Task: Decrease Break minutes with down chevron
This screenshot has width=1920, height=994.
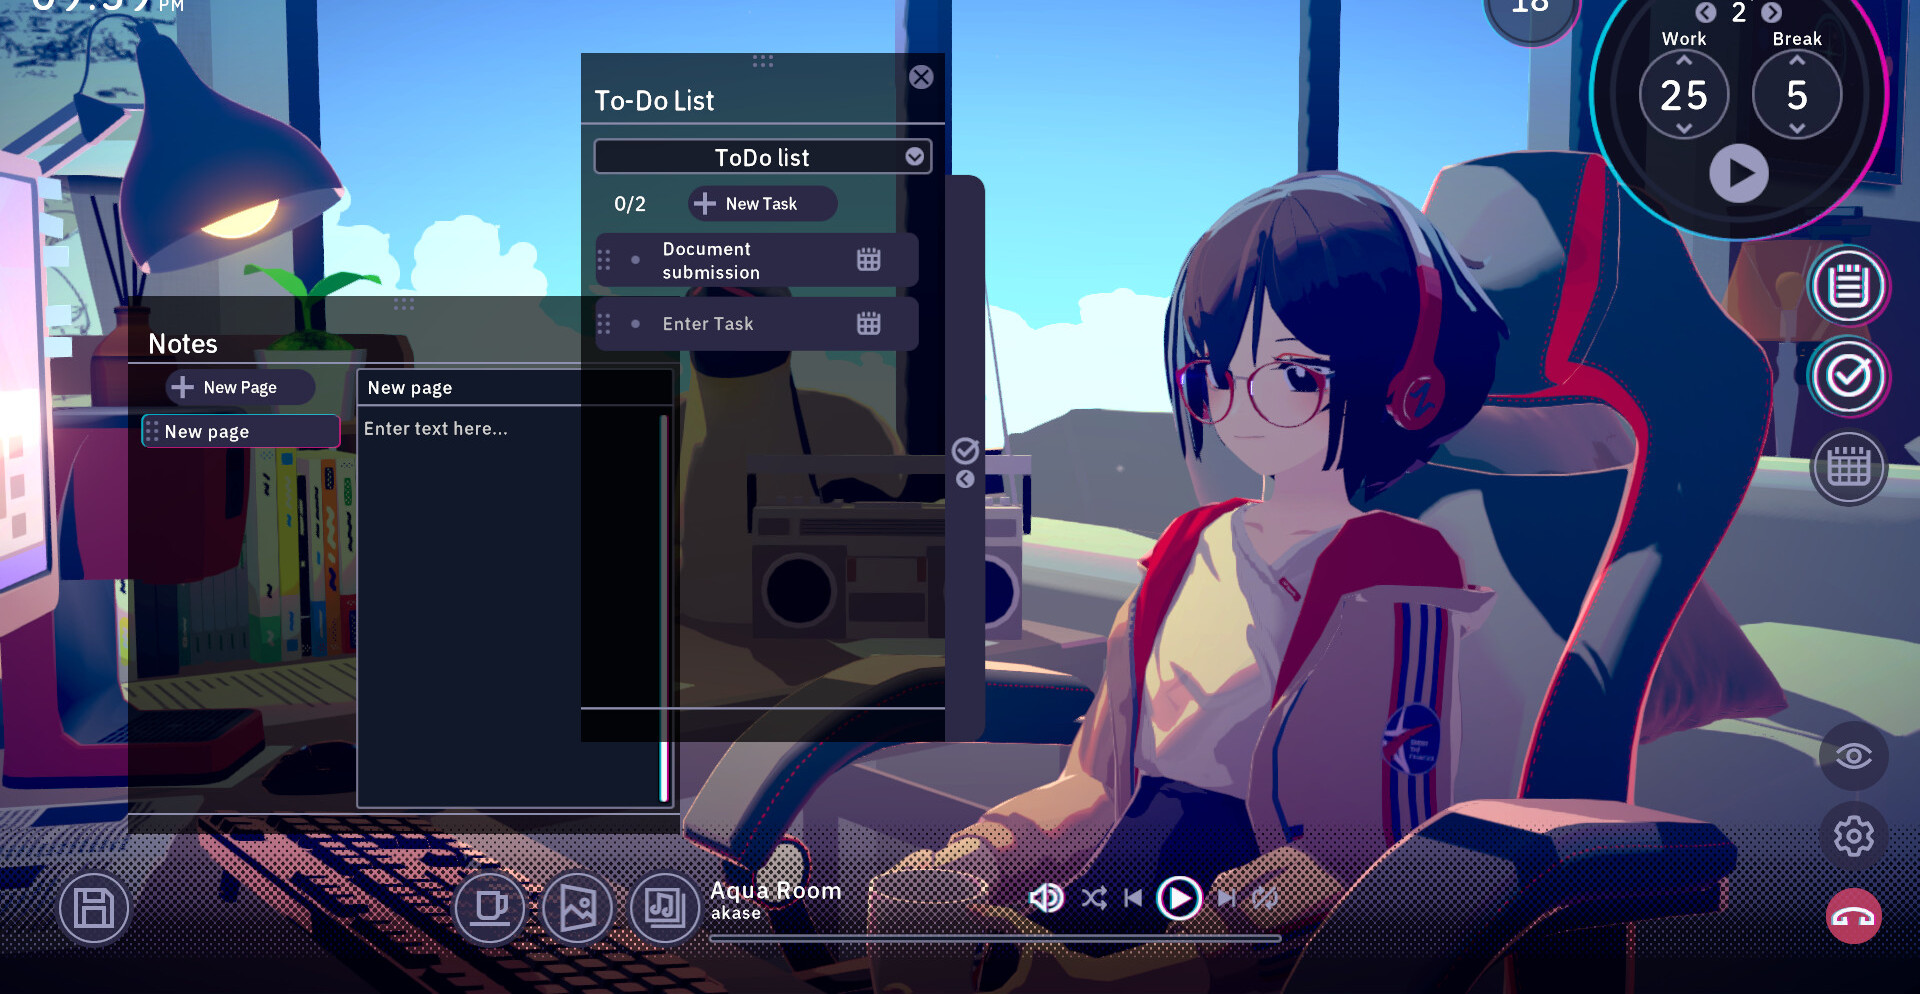Action: click(1797, 129)
